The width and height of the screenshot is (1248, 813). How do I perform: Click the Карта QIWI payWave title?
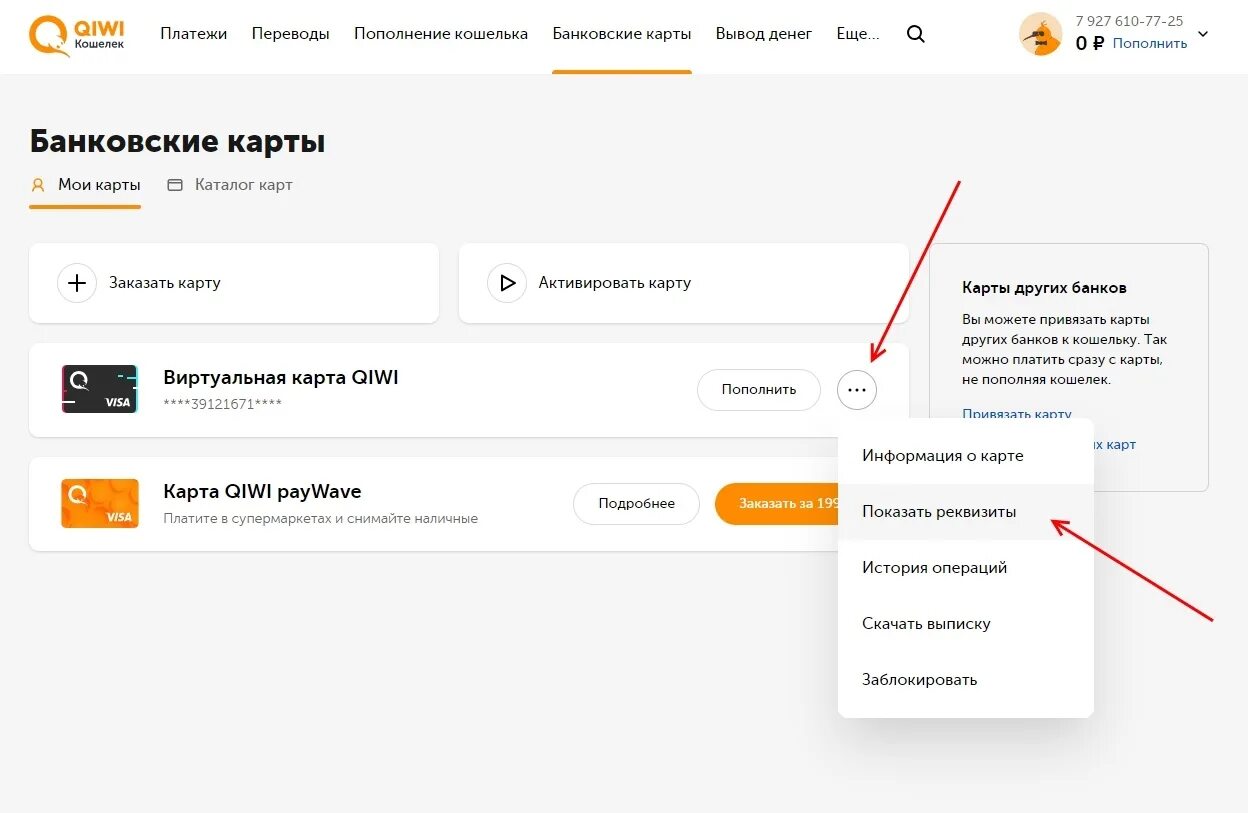(262, 492)
